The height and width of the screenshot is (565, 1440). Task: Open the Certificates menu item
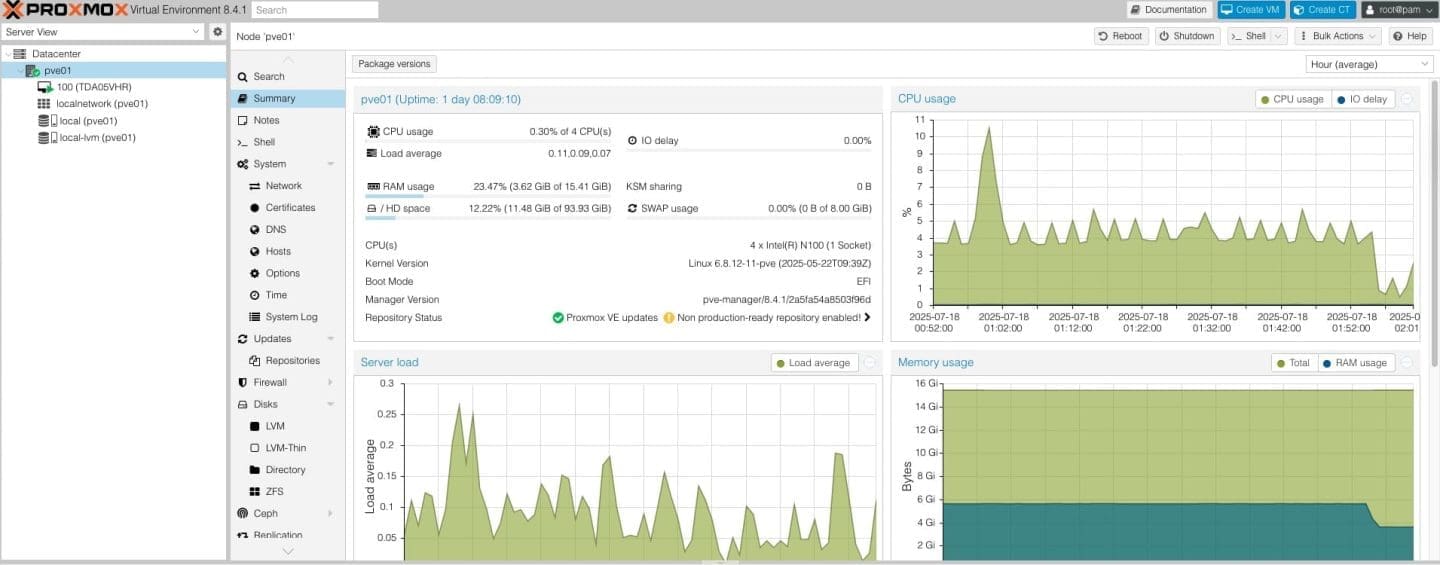289,208
